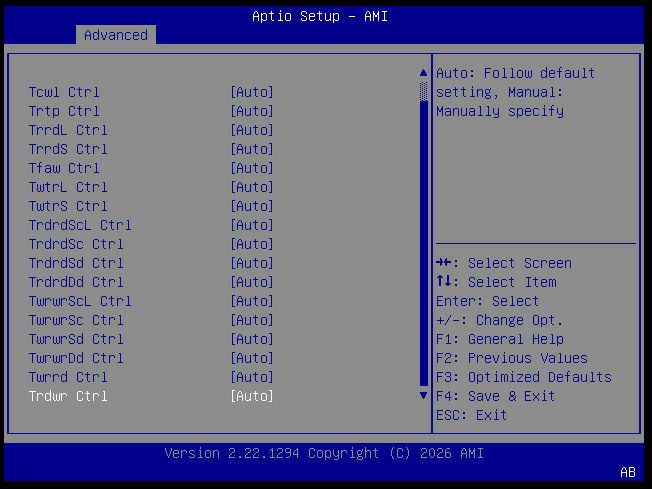Open the TrdrdDd Ctrl [Auto] value
This screenshot has width=652, height=489.
point(252,282)
